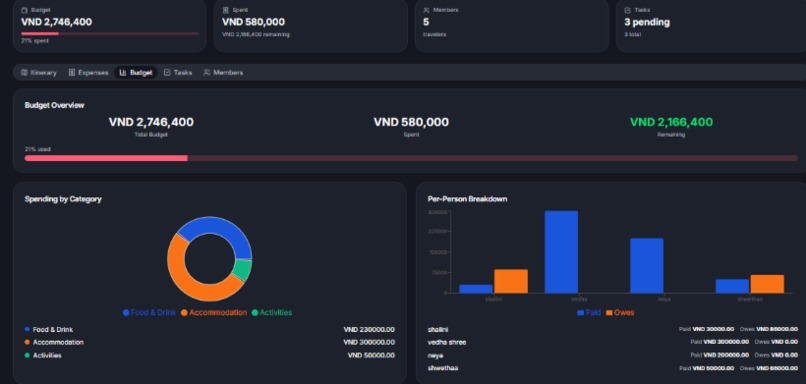Click the 5 travelers count on Members card
The width and height of the screenshot is (806, 384).
click(426, 22)
